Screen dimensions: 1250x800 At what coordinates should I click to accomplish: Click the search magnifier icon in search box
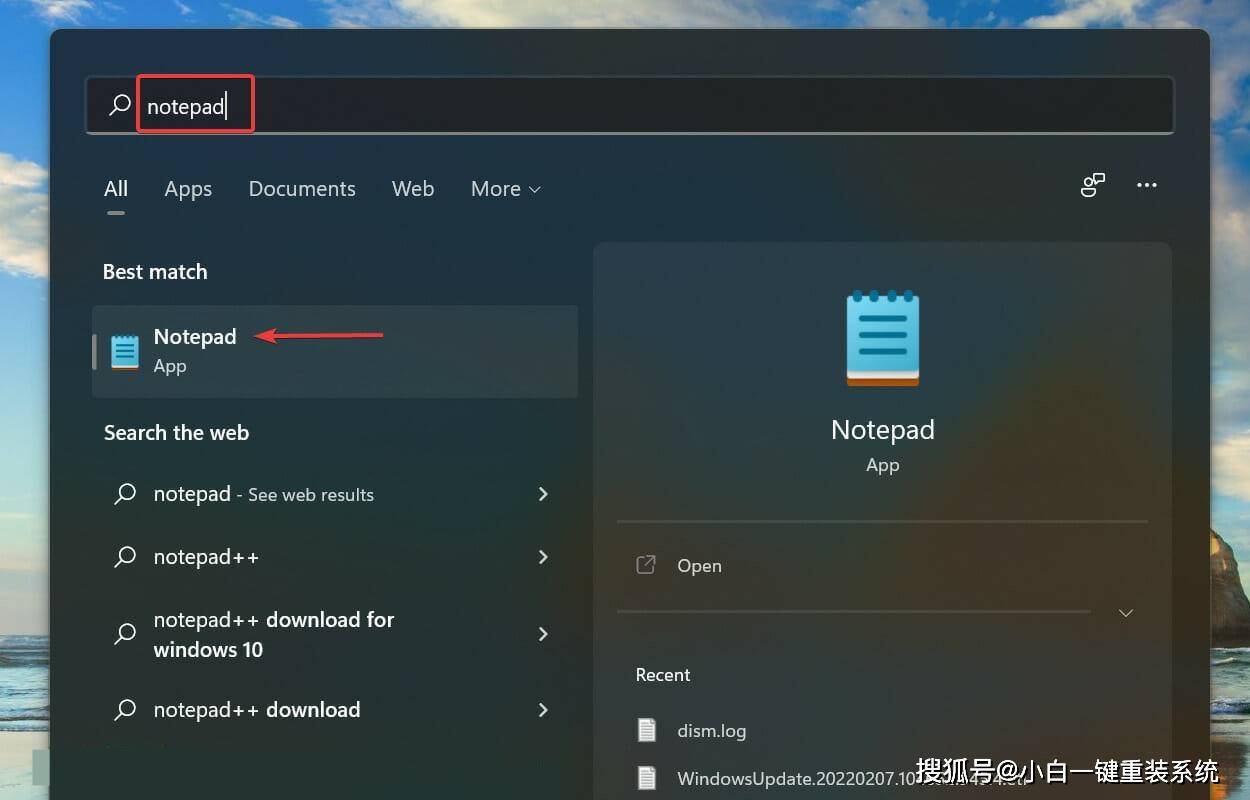[x=120, y=105]
